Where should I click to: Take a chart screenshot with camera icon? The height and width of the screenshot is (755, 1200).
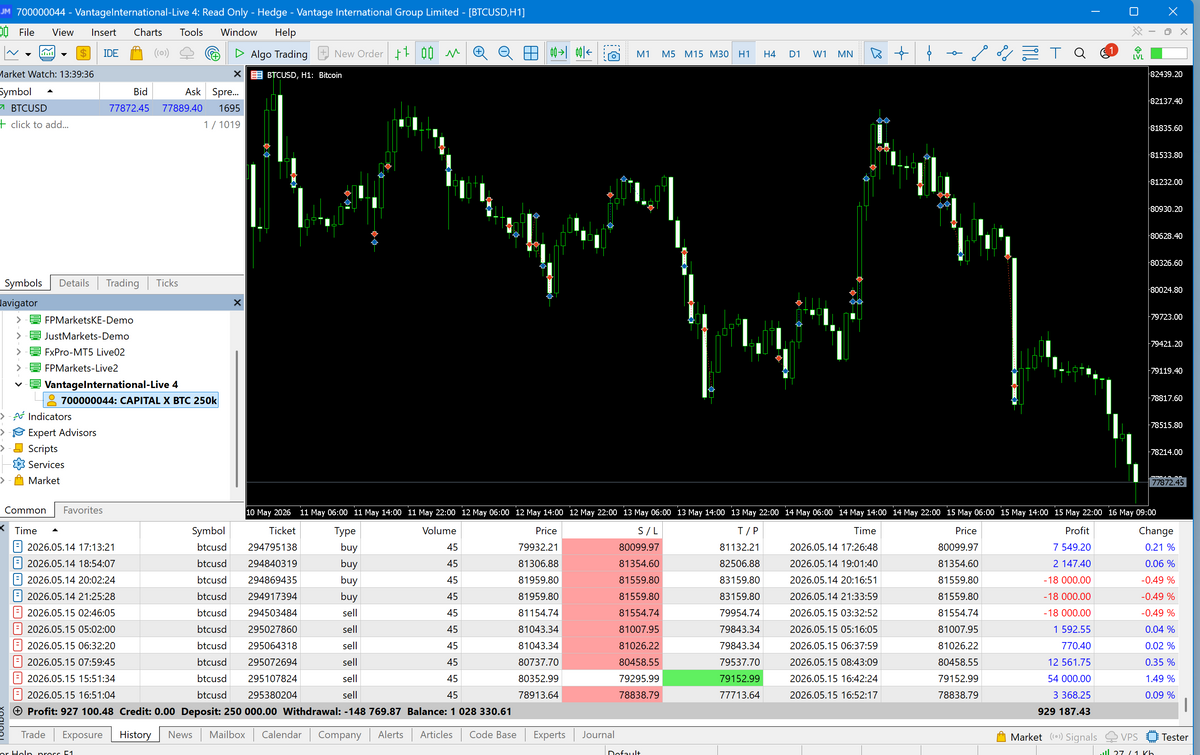tap(611, 53)
